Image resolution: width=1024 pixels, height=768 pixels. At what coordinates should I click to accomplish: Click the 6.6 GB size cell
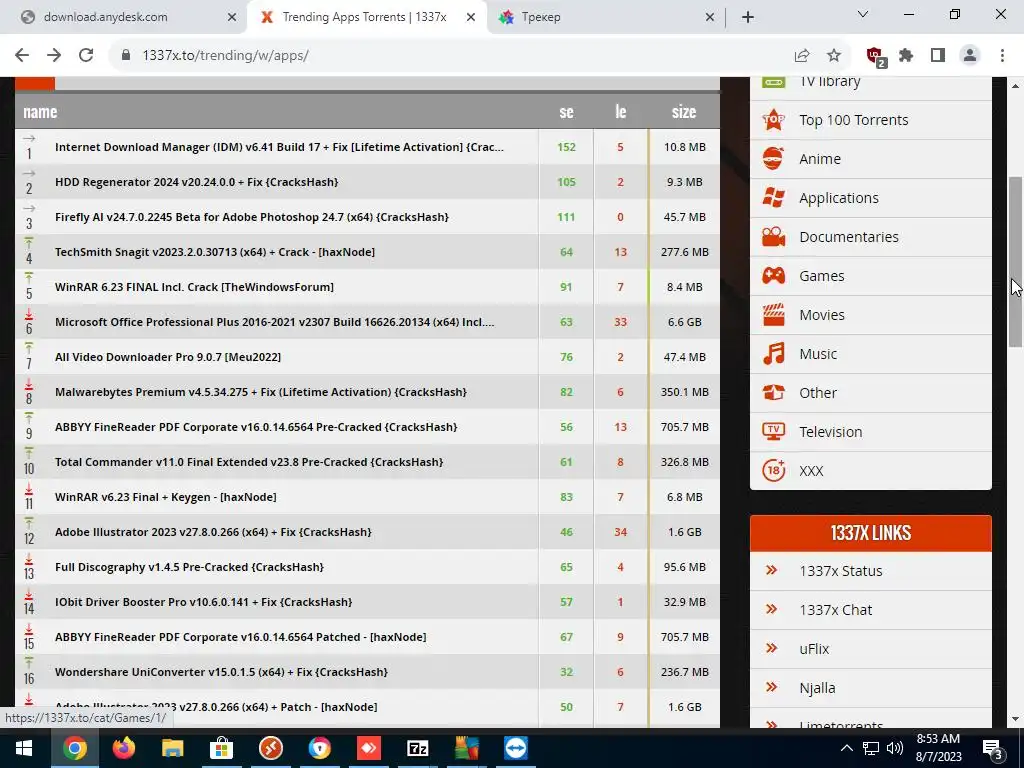pos(684,322)
